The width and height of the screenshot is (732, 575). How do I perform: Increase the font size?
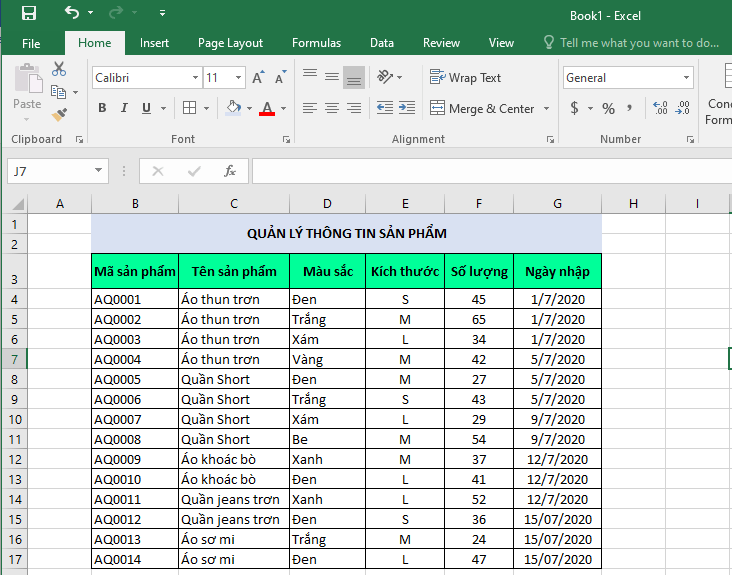[258, 77]
